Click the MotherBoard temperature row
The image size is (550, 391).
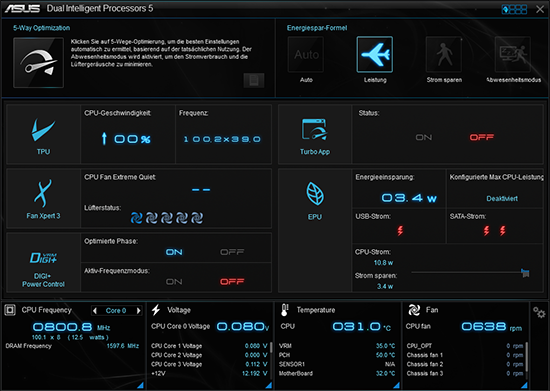337,373
